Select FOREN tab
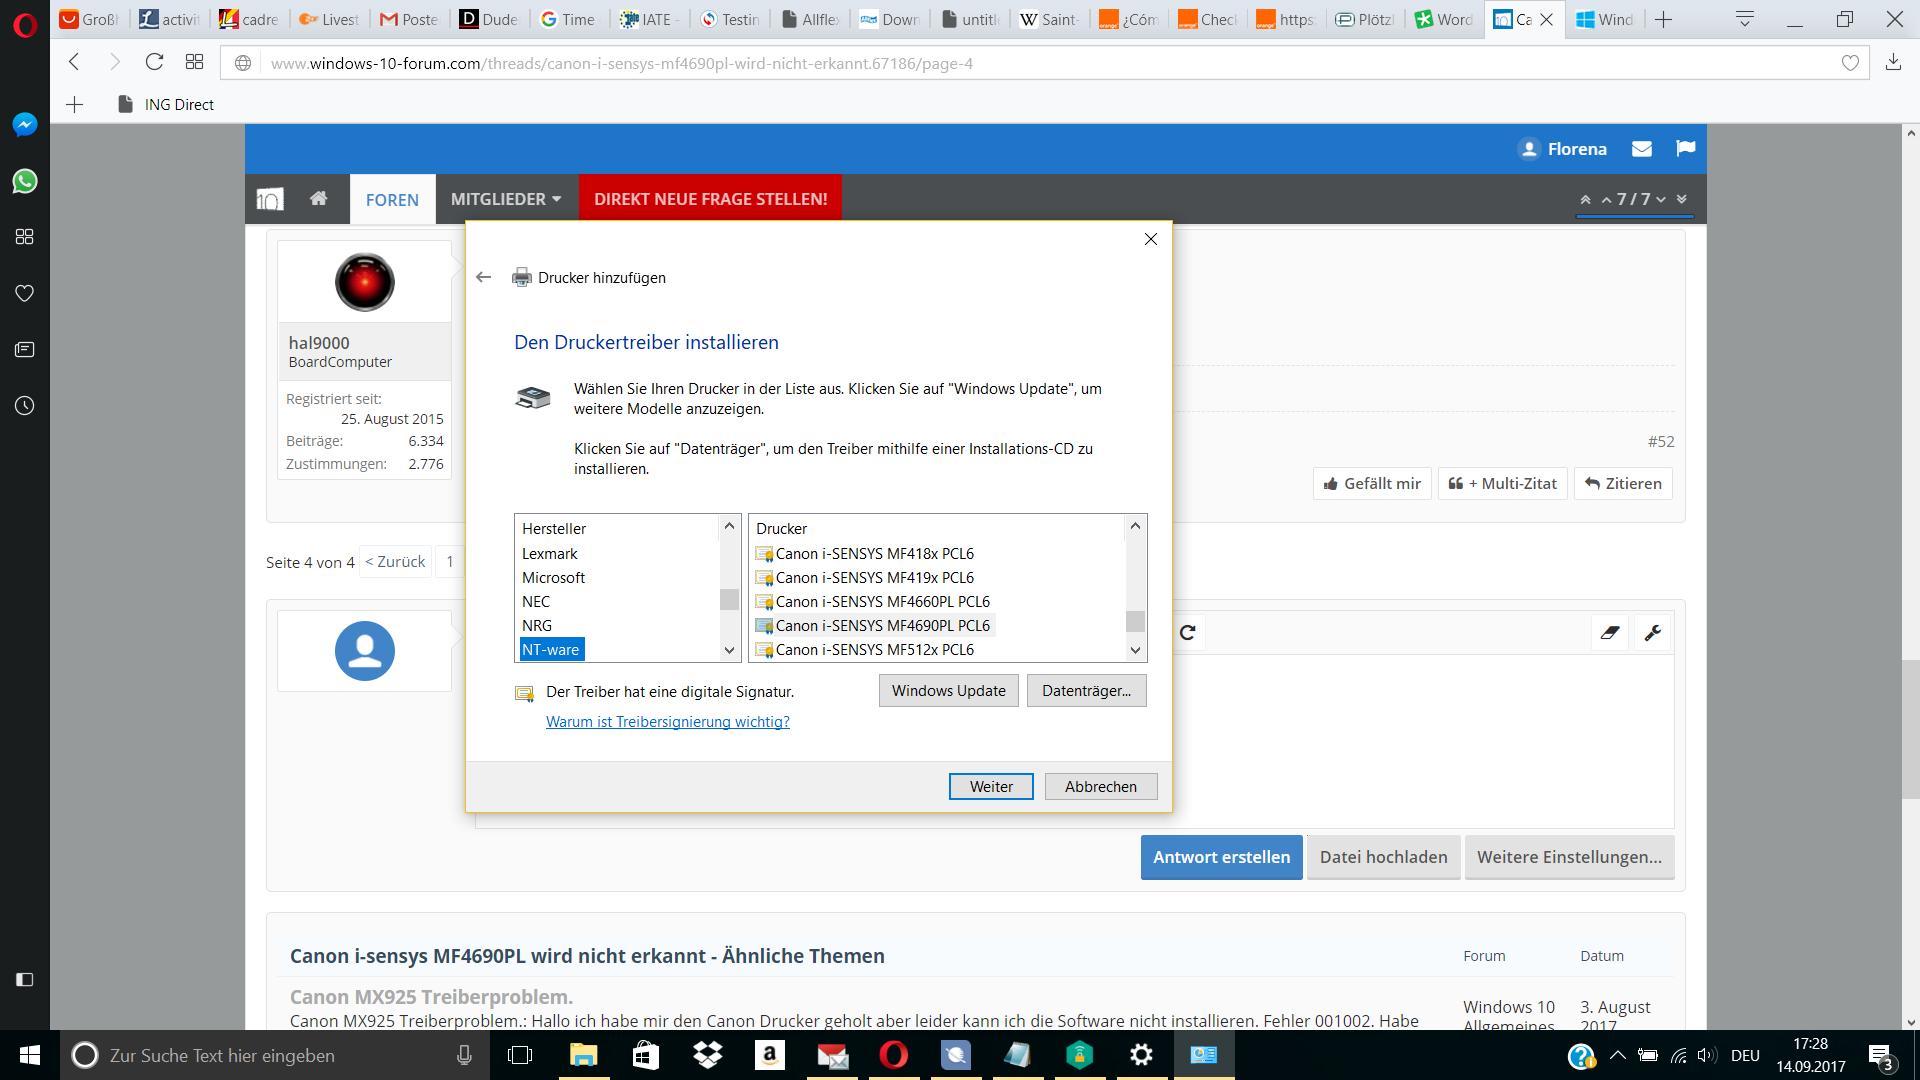 coord(392,199)
